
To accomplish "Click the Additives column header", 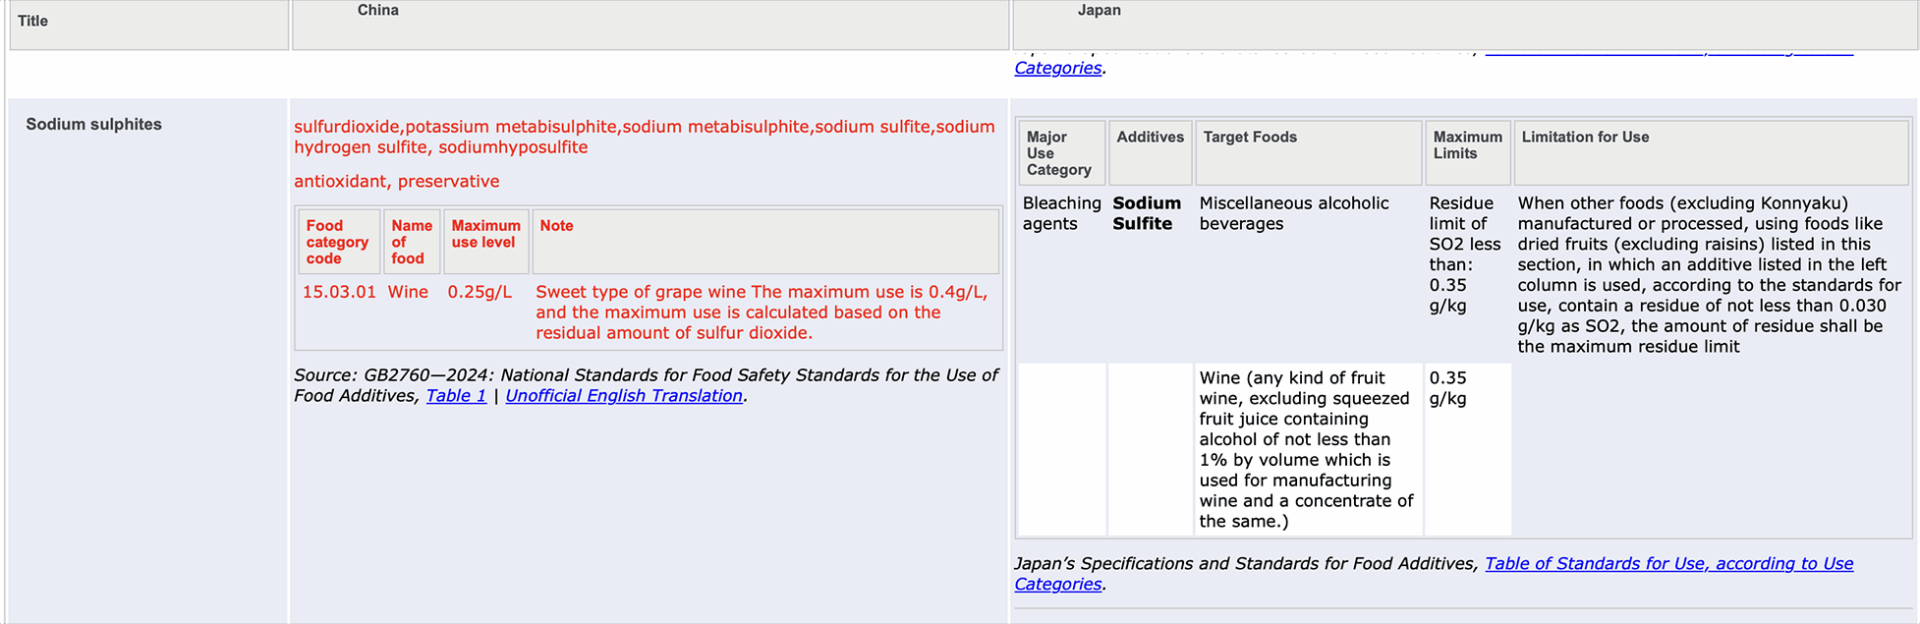I will 1150,153.
